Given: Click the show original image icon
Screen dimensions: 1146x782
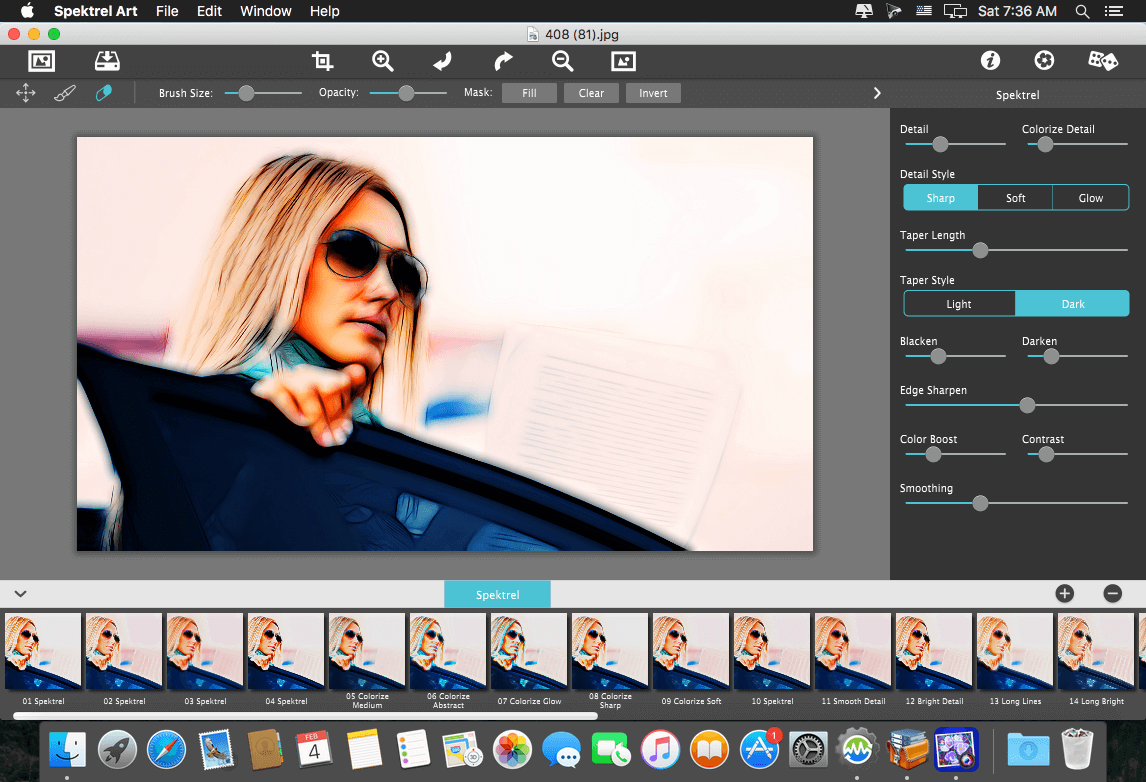Looking at the screenshot, I should (623, 61).
